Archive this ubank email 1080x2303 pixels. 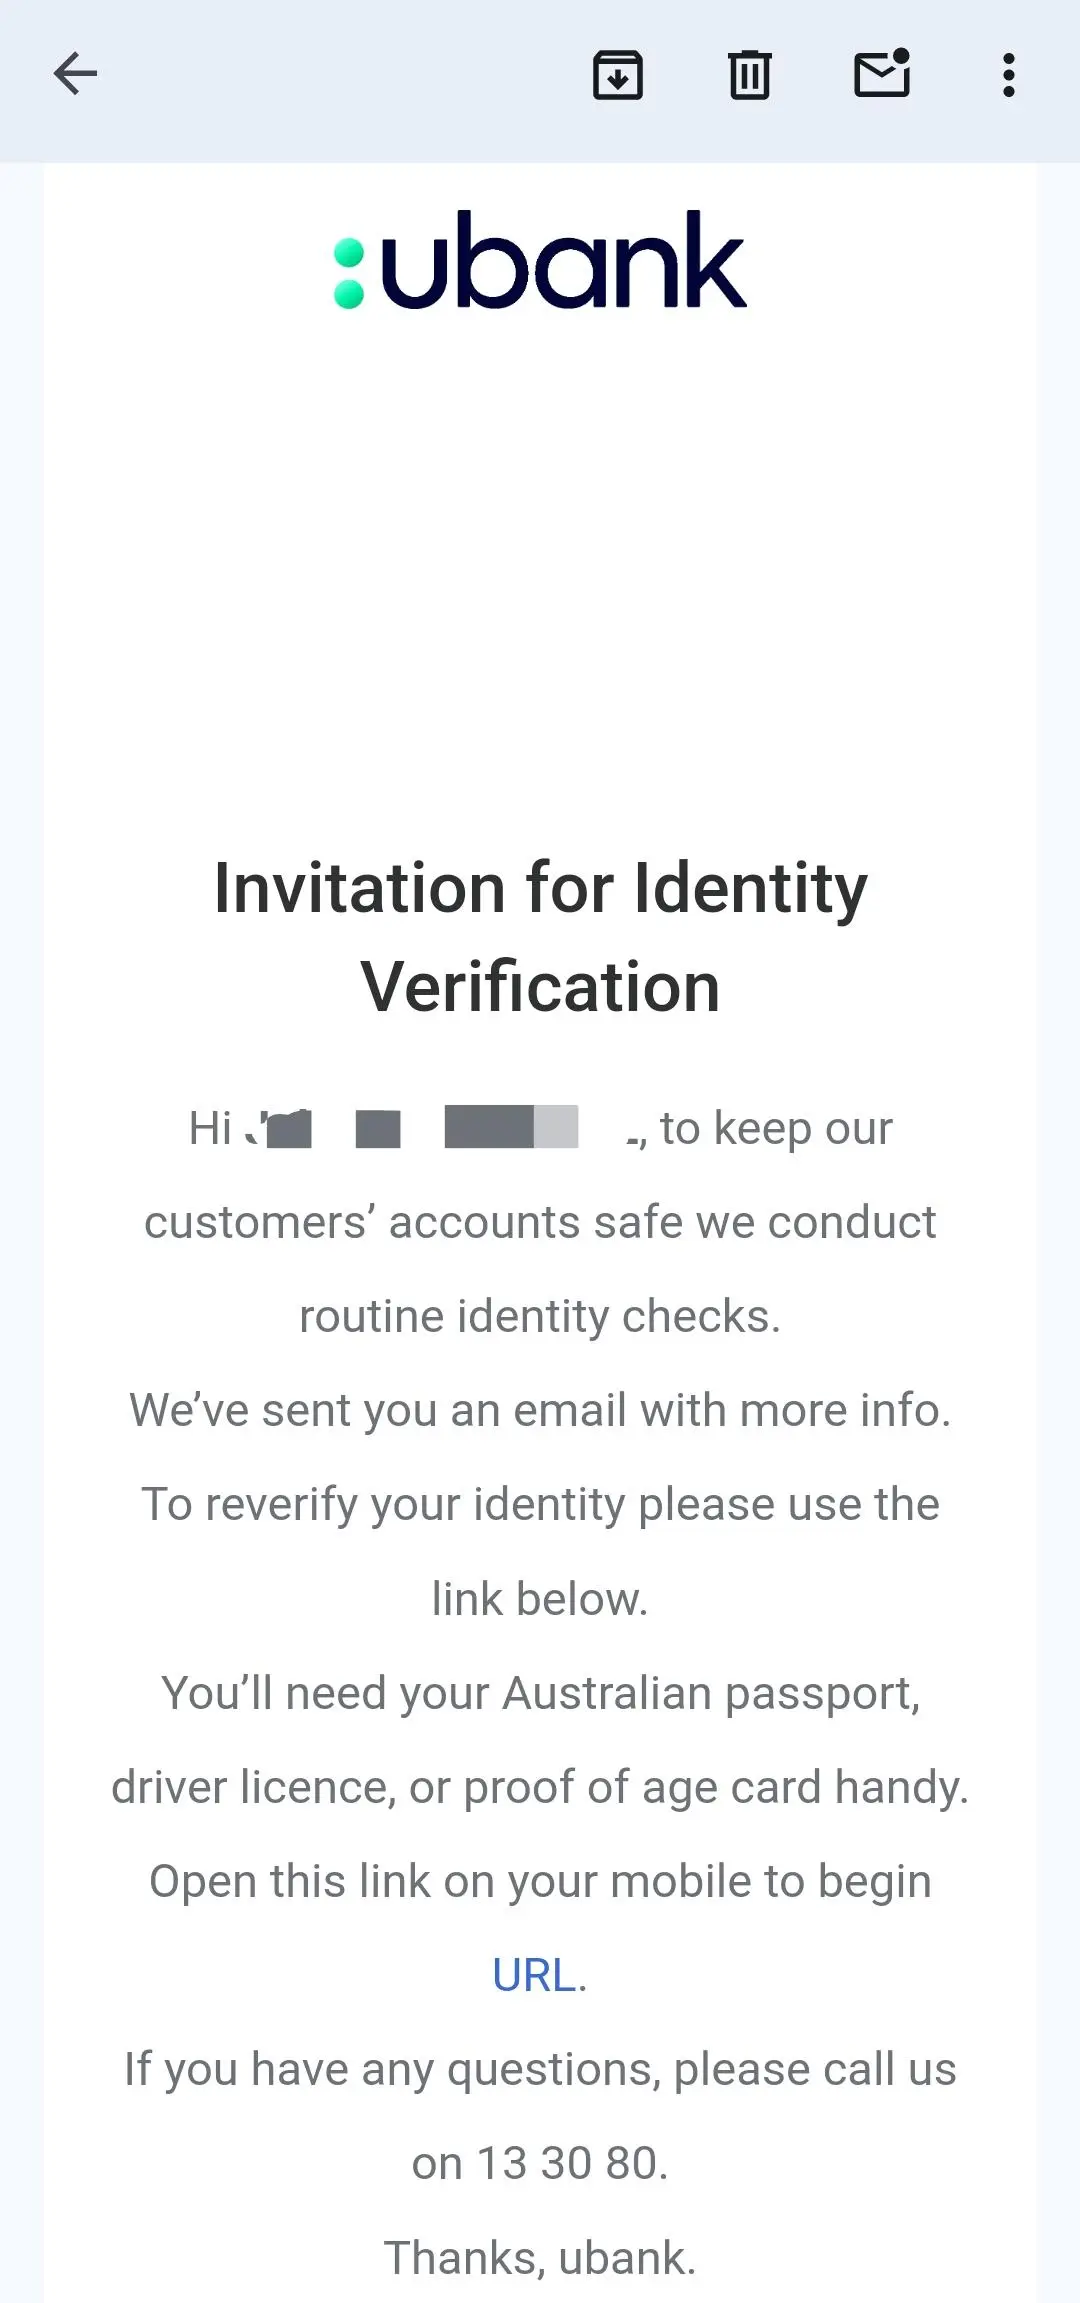click(x=618, y=75)
